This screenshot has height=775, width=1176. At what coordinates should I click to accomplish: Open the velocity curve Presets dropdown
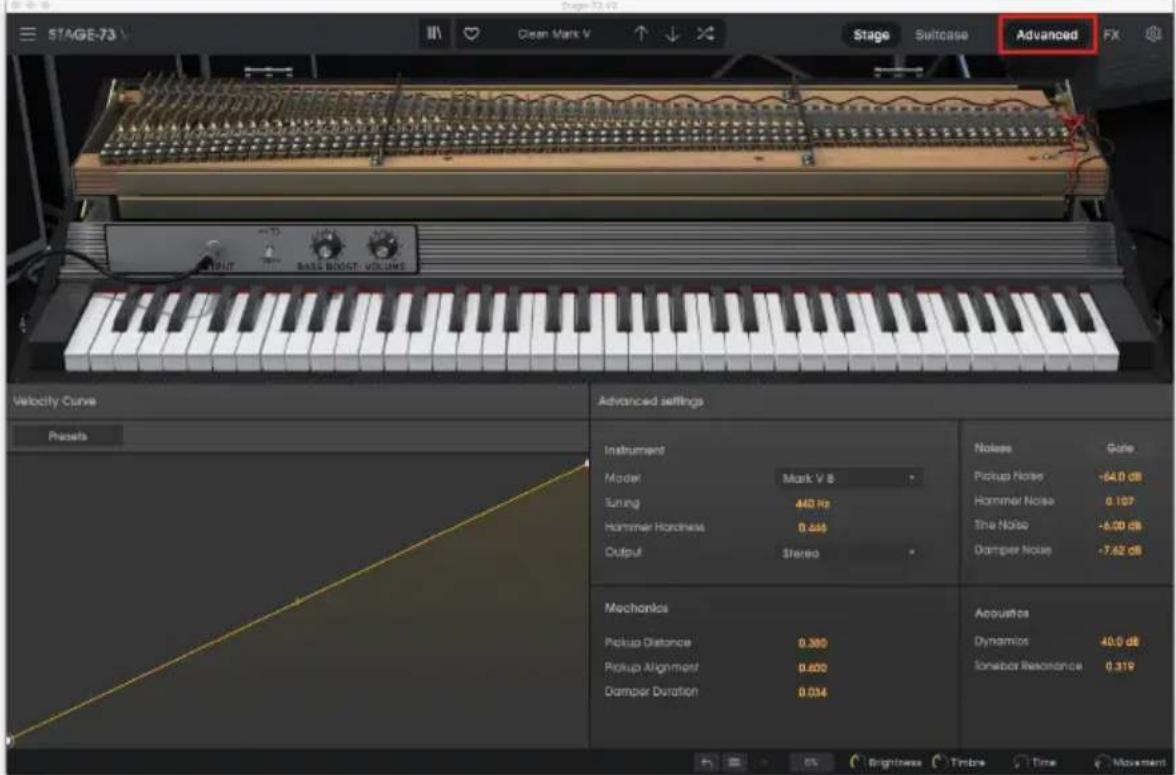(x=68, y=436)
